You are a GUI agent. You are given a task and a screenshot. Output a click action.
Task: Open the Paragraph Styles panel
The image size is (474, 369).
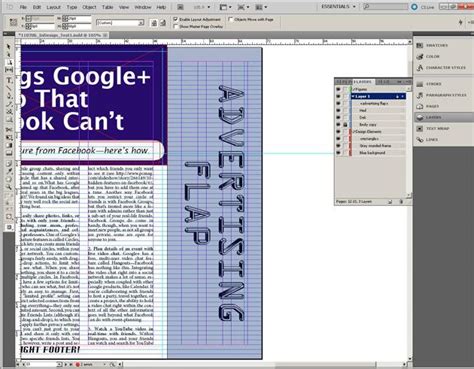point(442,95)
